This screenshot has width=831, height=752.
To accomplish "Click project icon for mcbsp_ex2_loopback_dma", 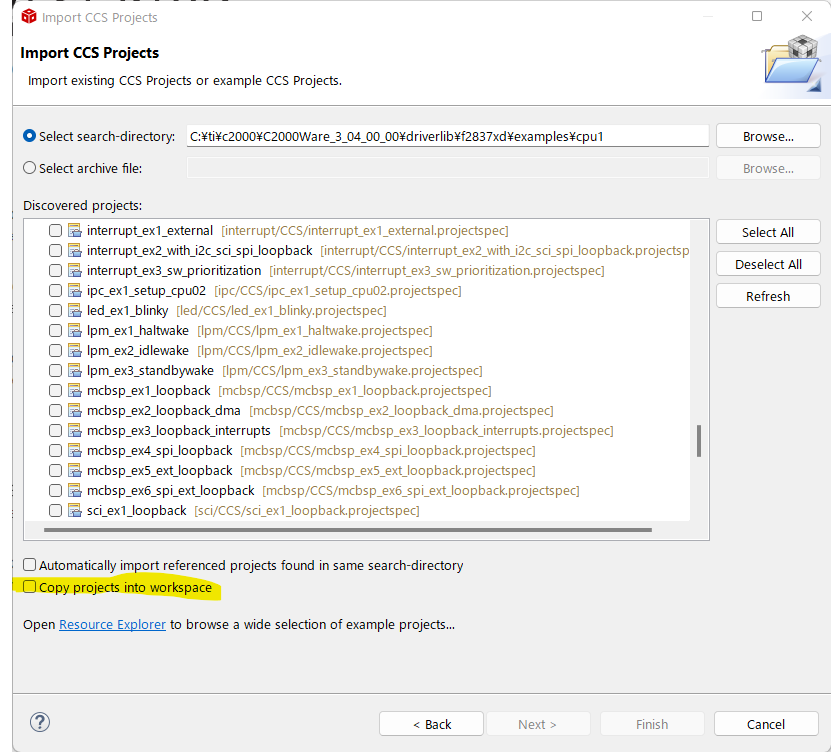I will 75,411.
